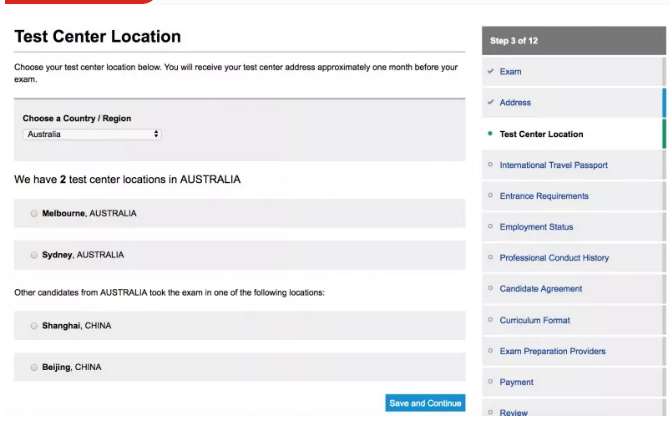The height and width of the screenshot is (430, 670).
Task: Open the Choose a Country / Region dropdown
Action: [x=92, y=133]
